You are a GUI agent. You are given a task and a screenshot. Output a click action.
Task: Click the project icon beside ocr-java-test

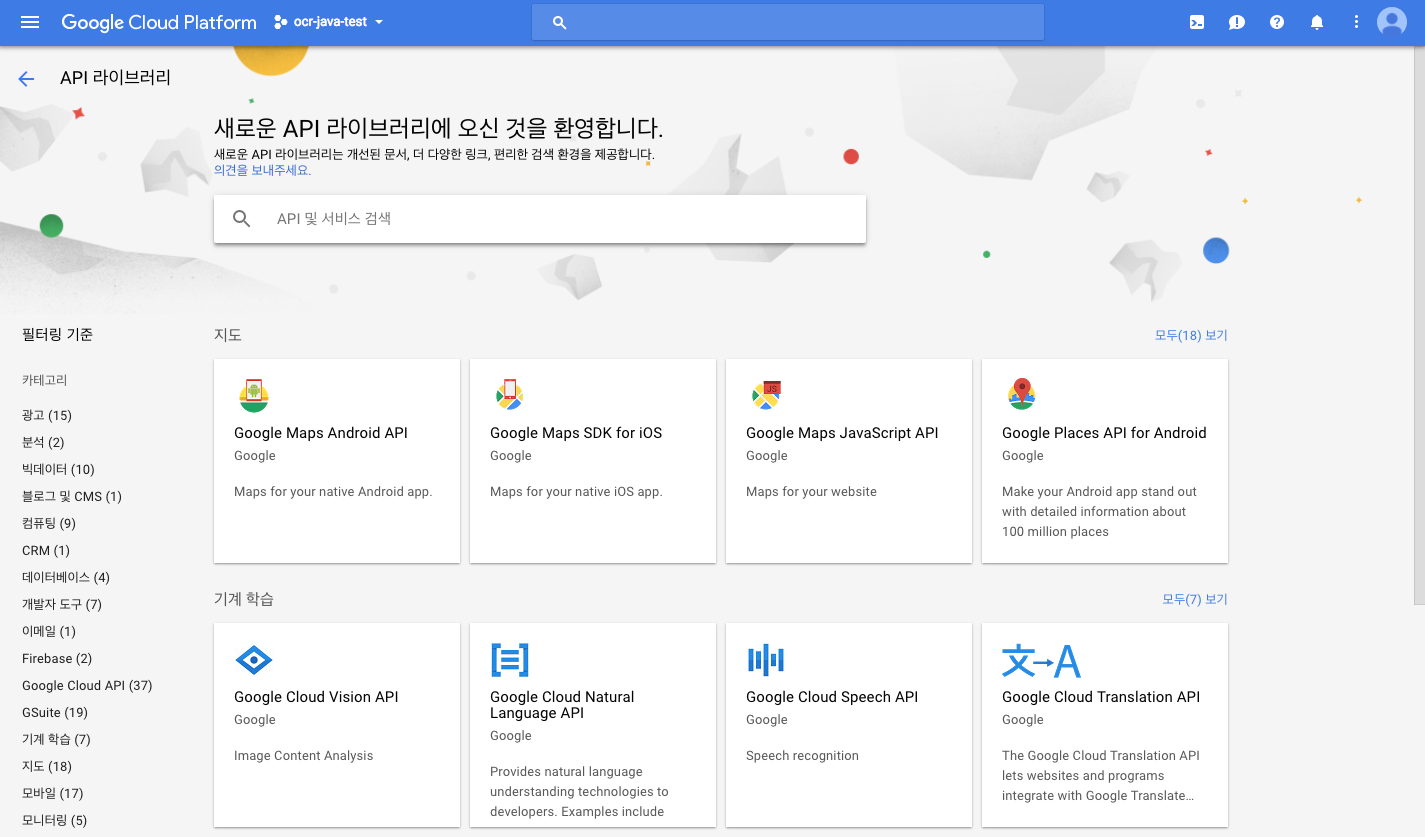pos(280,22)
